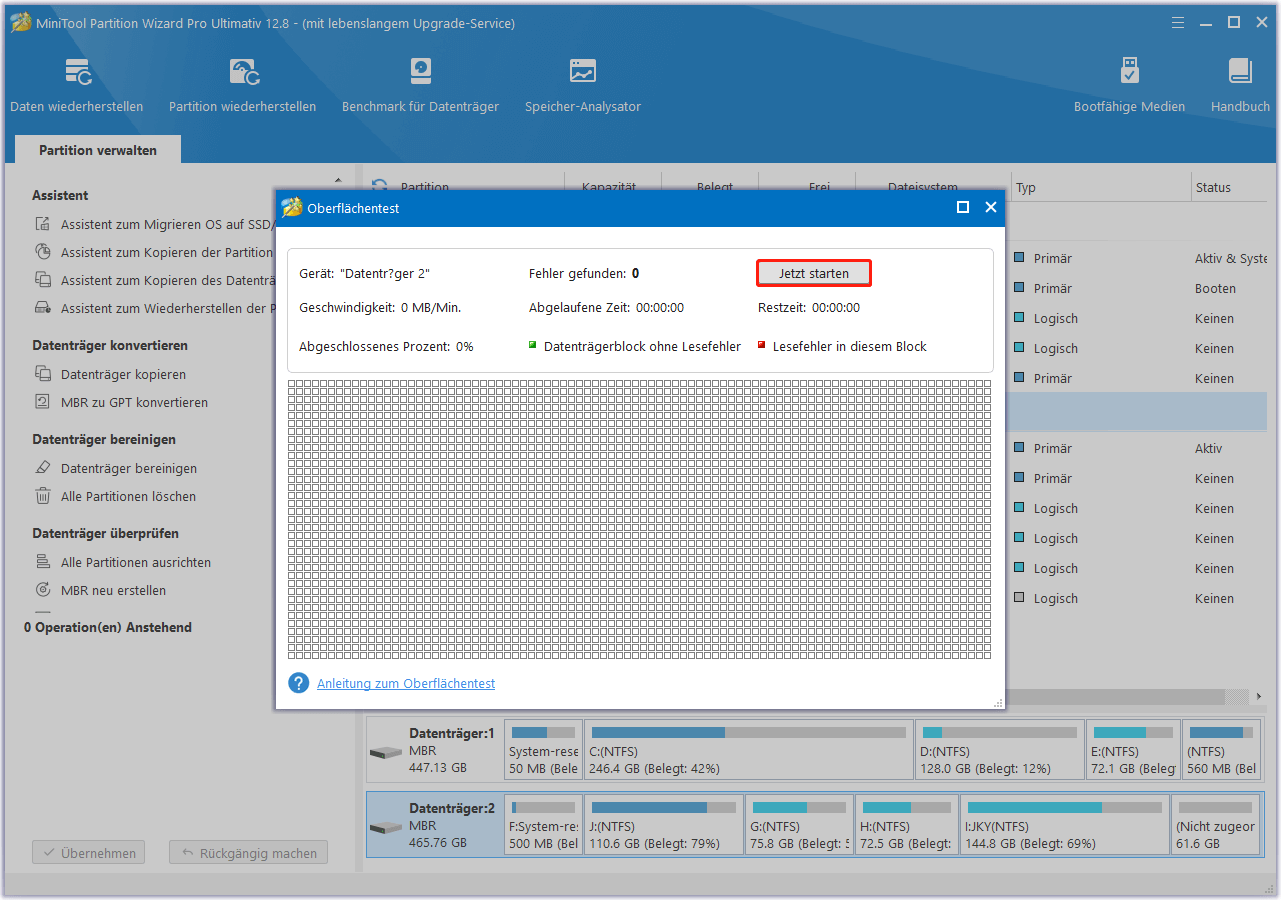Select C:(NTFS) partition block

pos(748,750)
